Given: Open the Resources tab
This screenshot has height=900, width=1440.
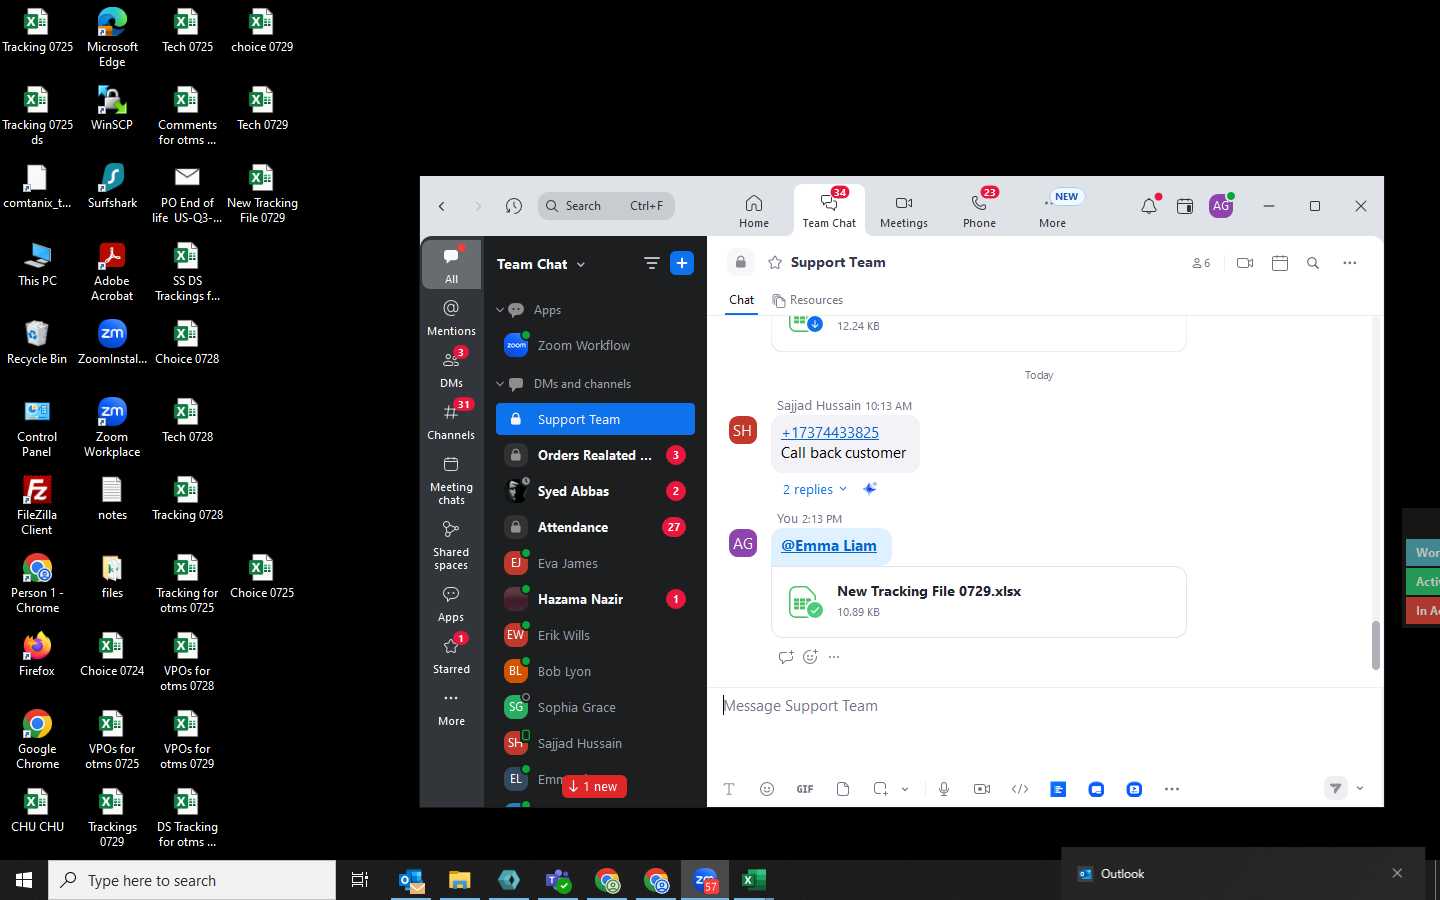Looking at the screenshot, I should pos(808,300).
